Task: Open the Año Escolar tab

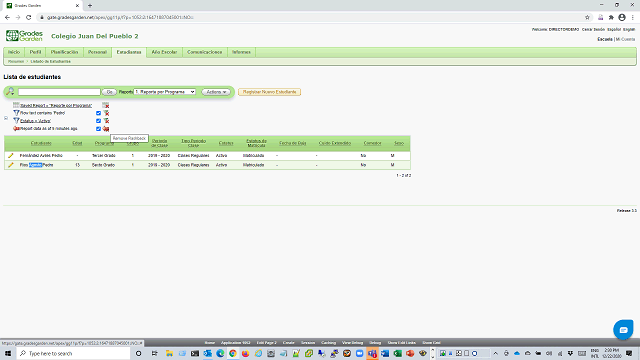Action: coord(164,52)
